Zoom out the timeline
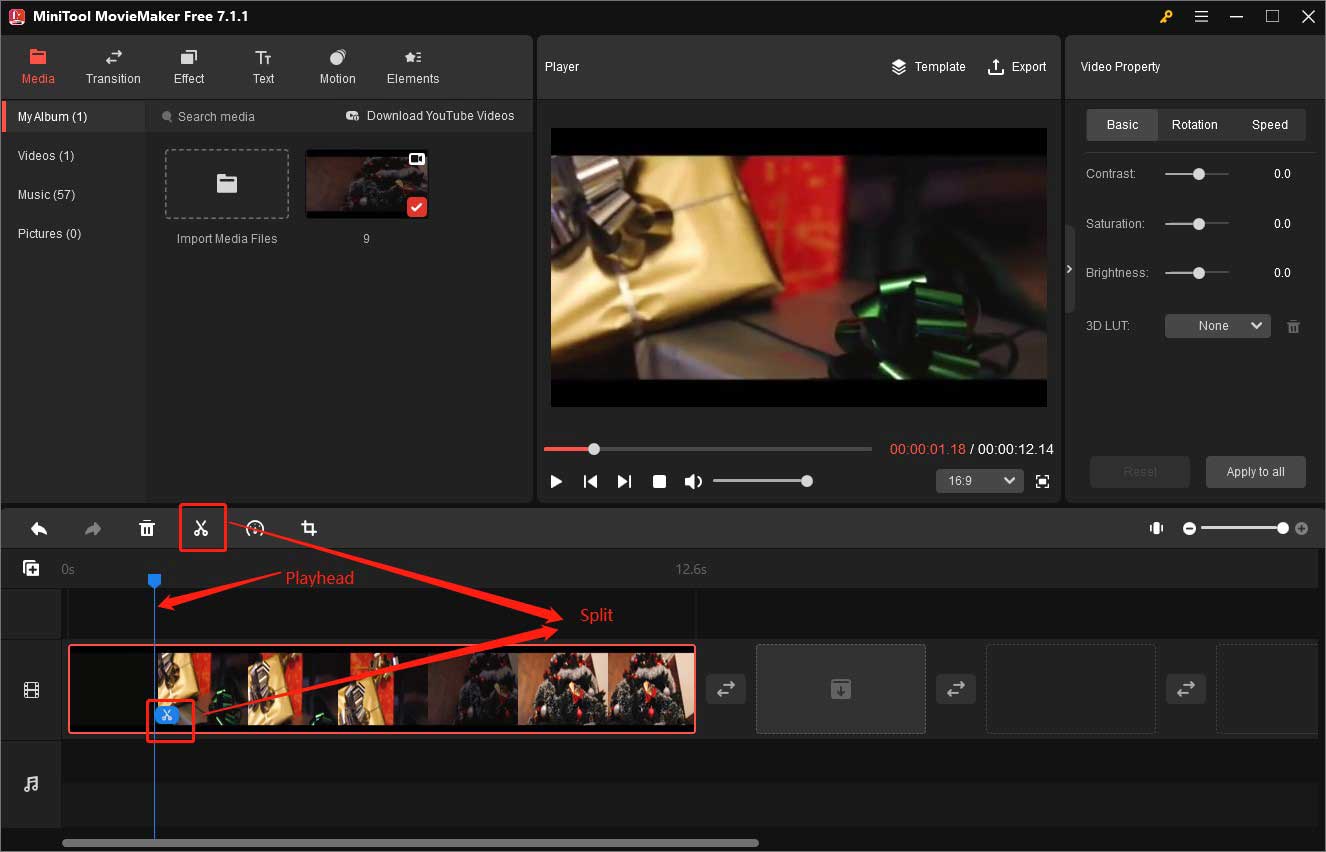 [x=1189, y=528]
